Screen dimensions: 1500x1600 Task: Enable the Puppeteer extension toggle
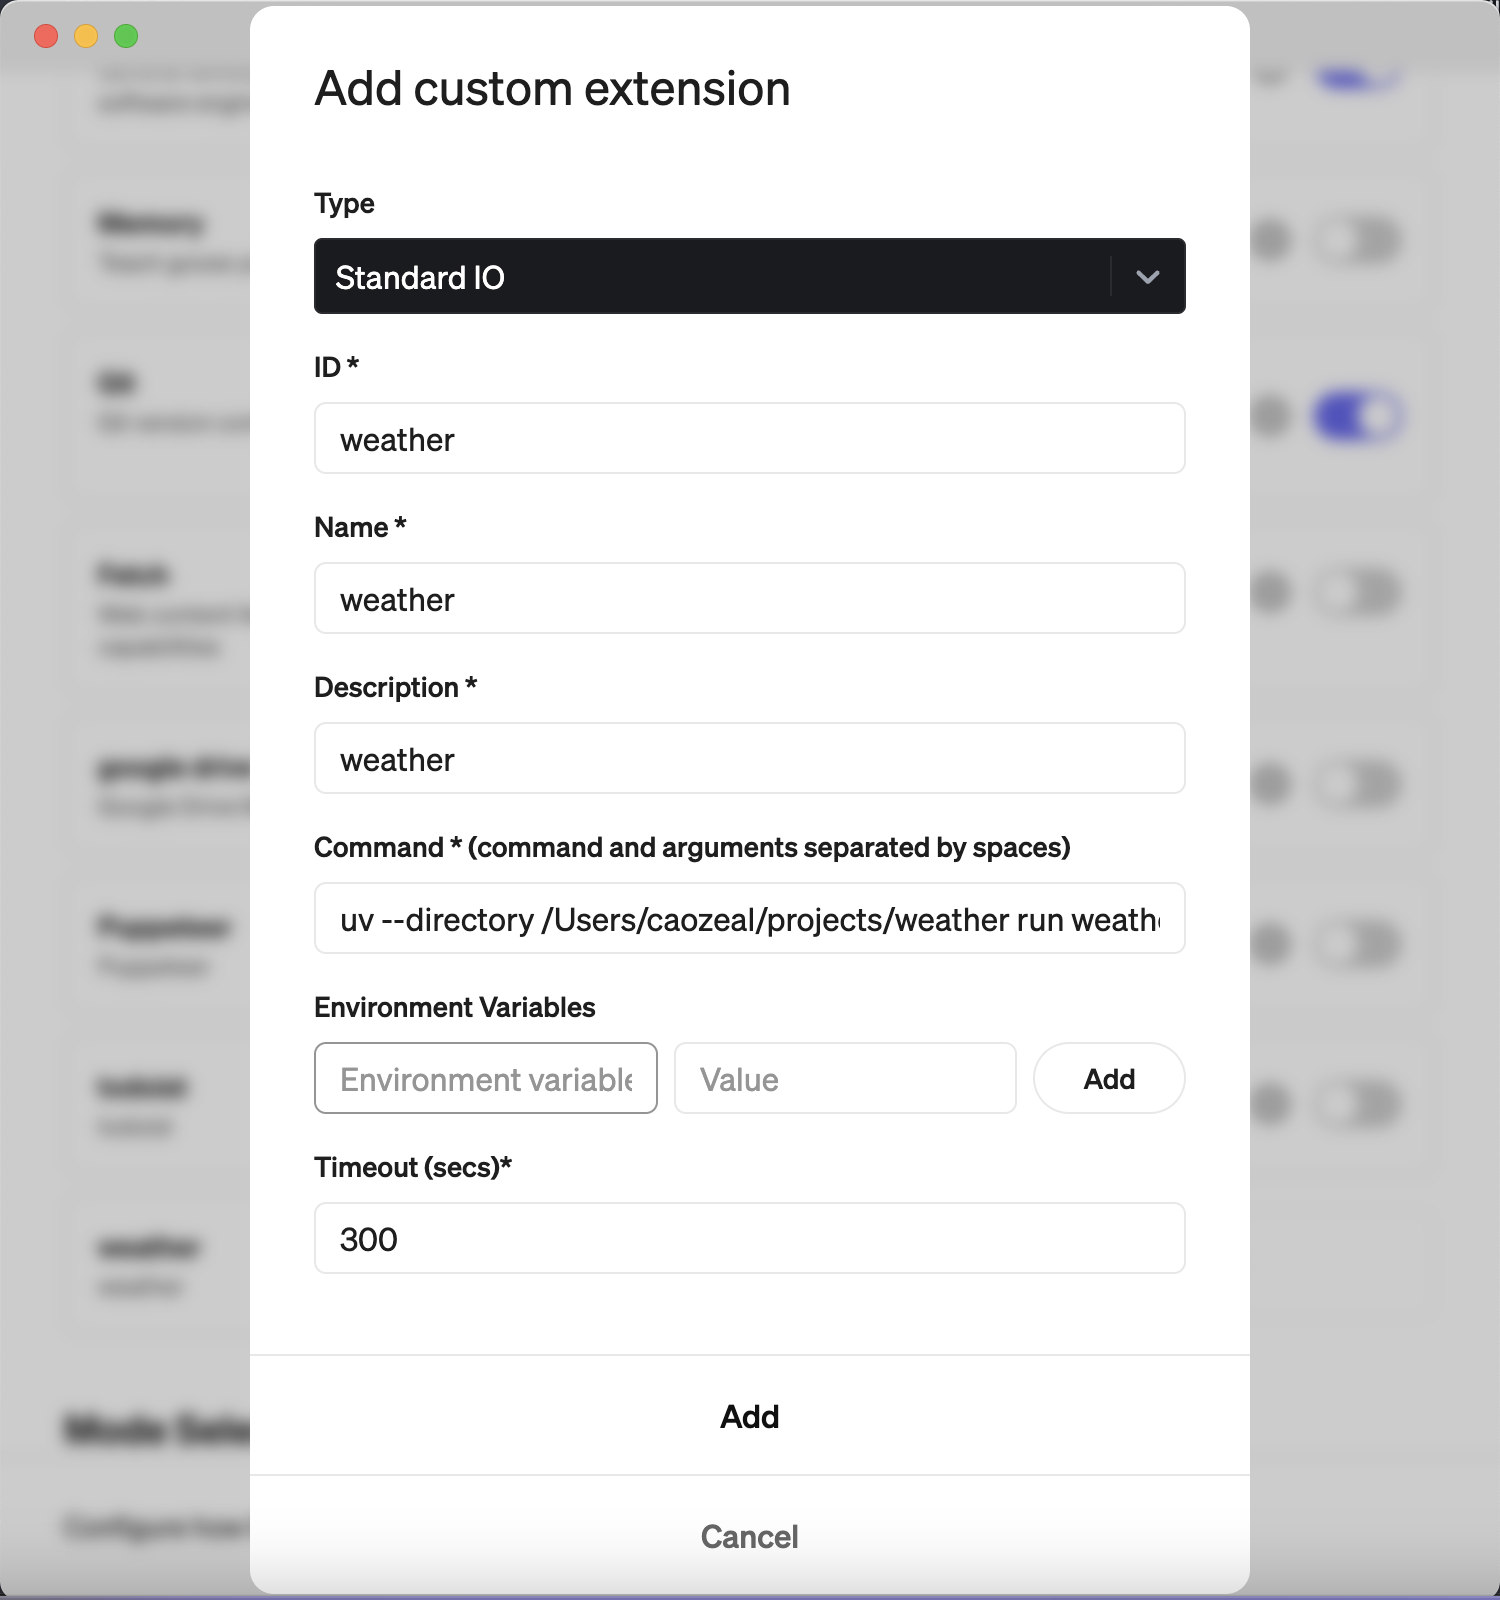pos(1358,942)
